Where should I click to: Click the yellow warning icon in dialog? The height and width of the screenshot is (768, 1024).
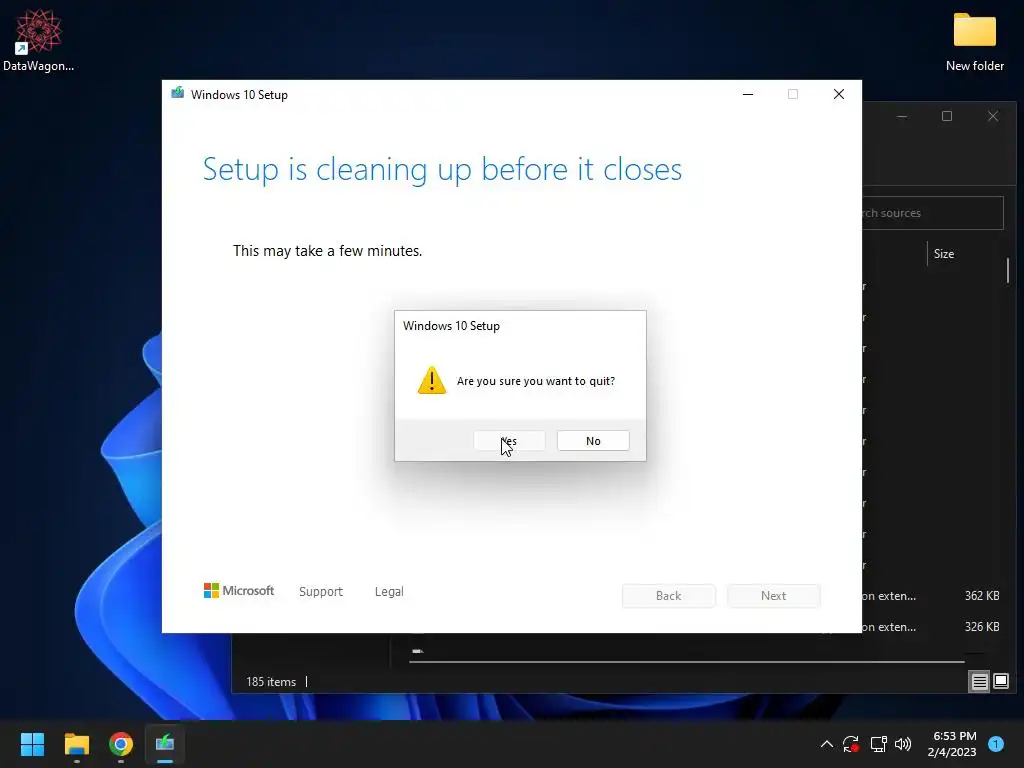(432, 380)
